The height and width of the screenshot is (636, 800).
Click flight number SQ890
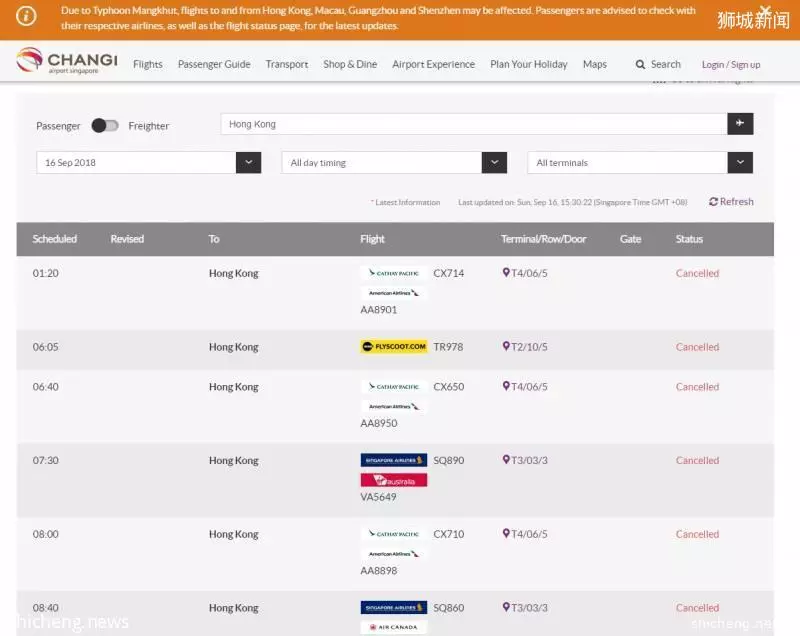click(x=449, y=460)
